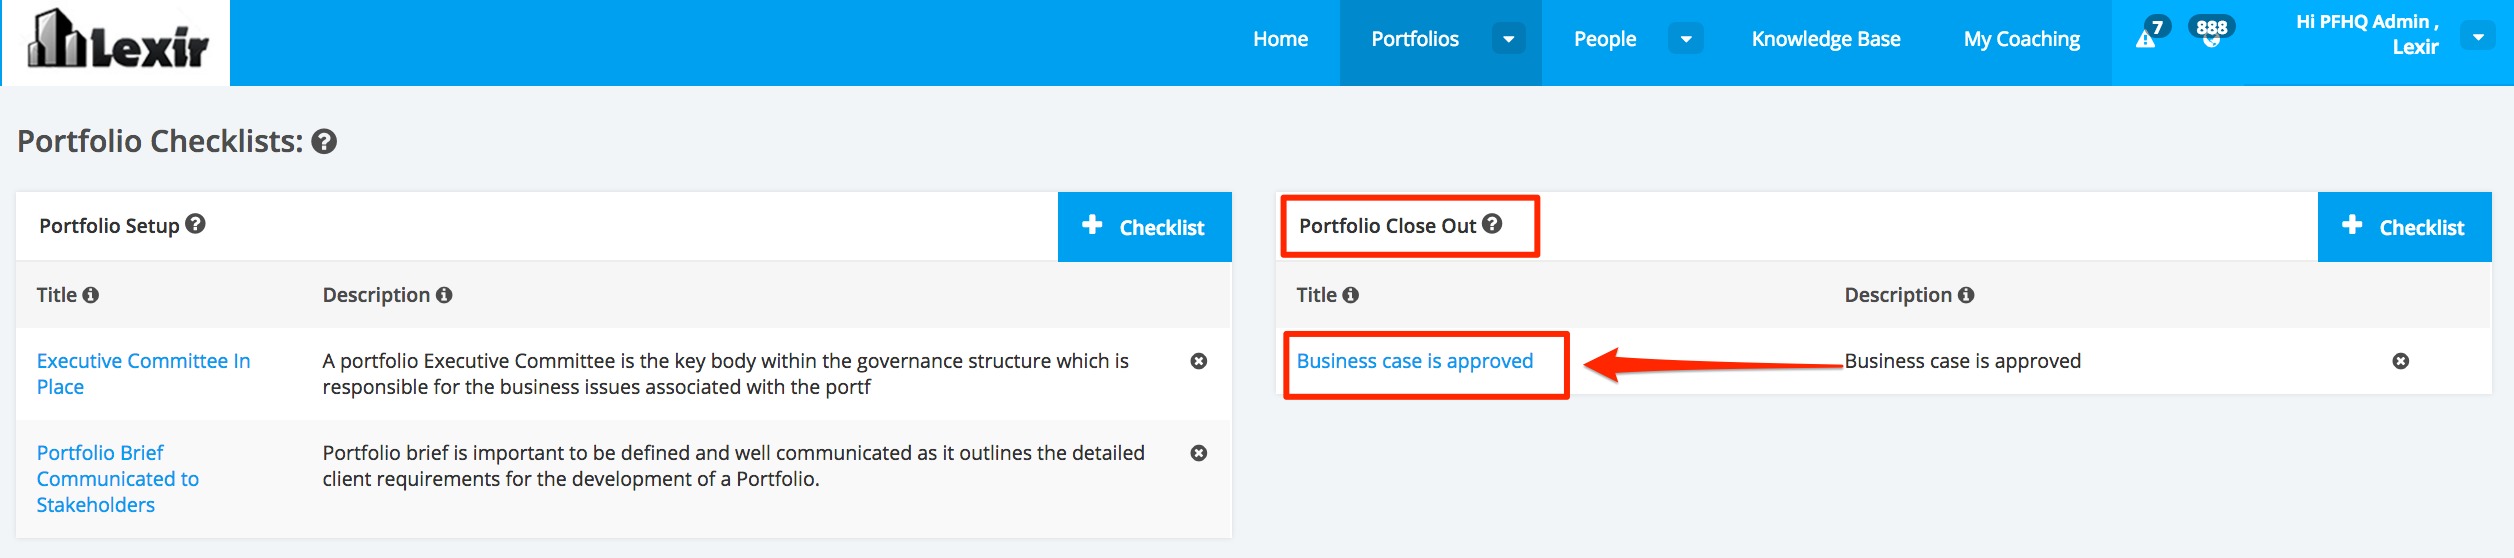Remove the Executive Committee In Place checklist
The image size is (2514, 558).
(1199, 361)
